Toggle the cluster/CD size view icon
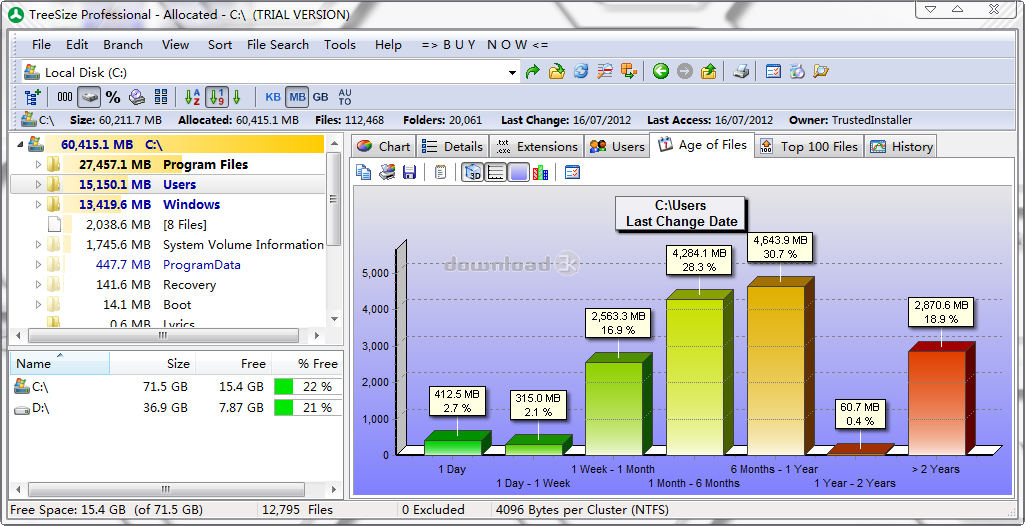The height and width of the screenshot is (526, 1025). point(137,97)
